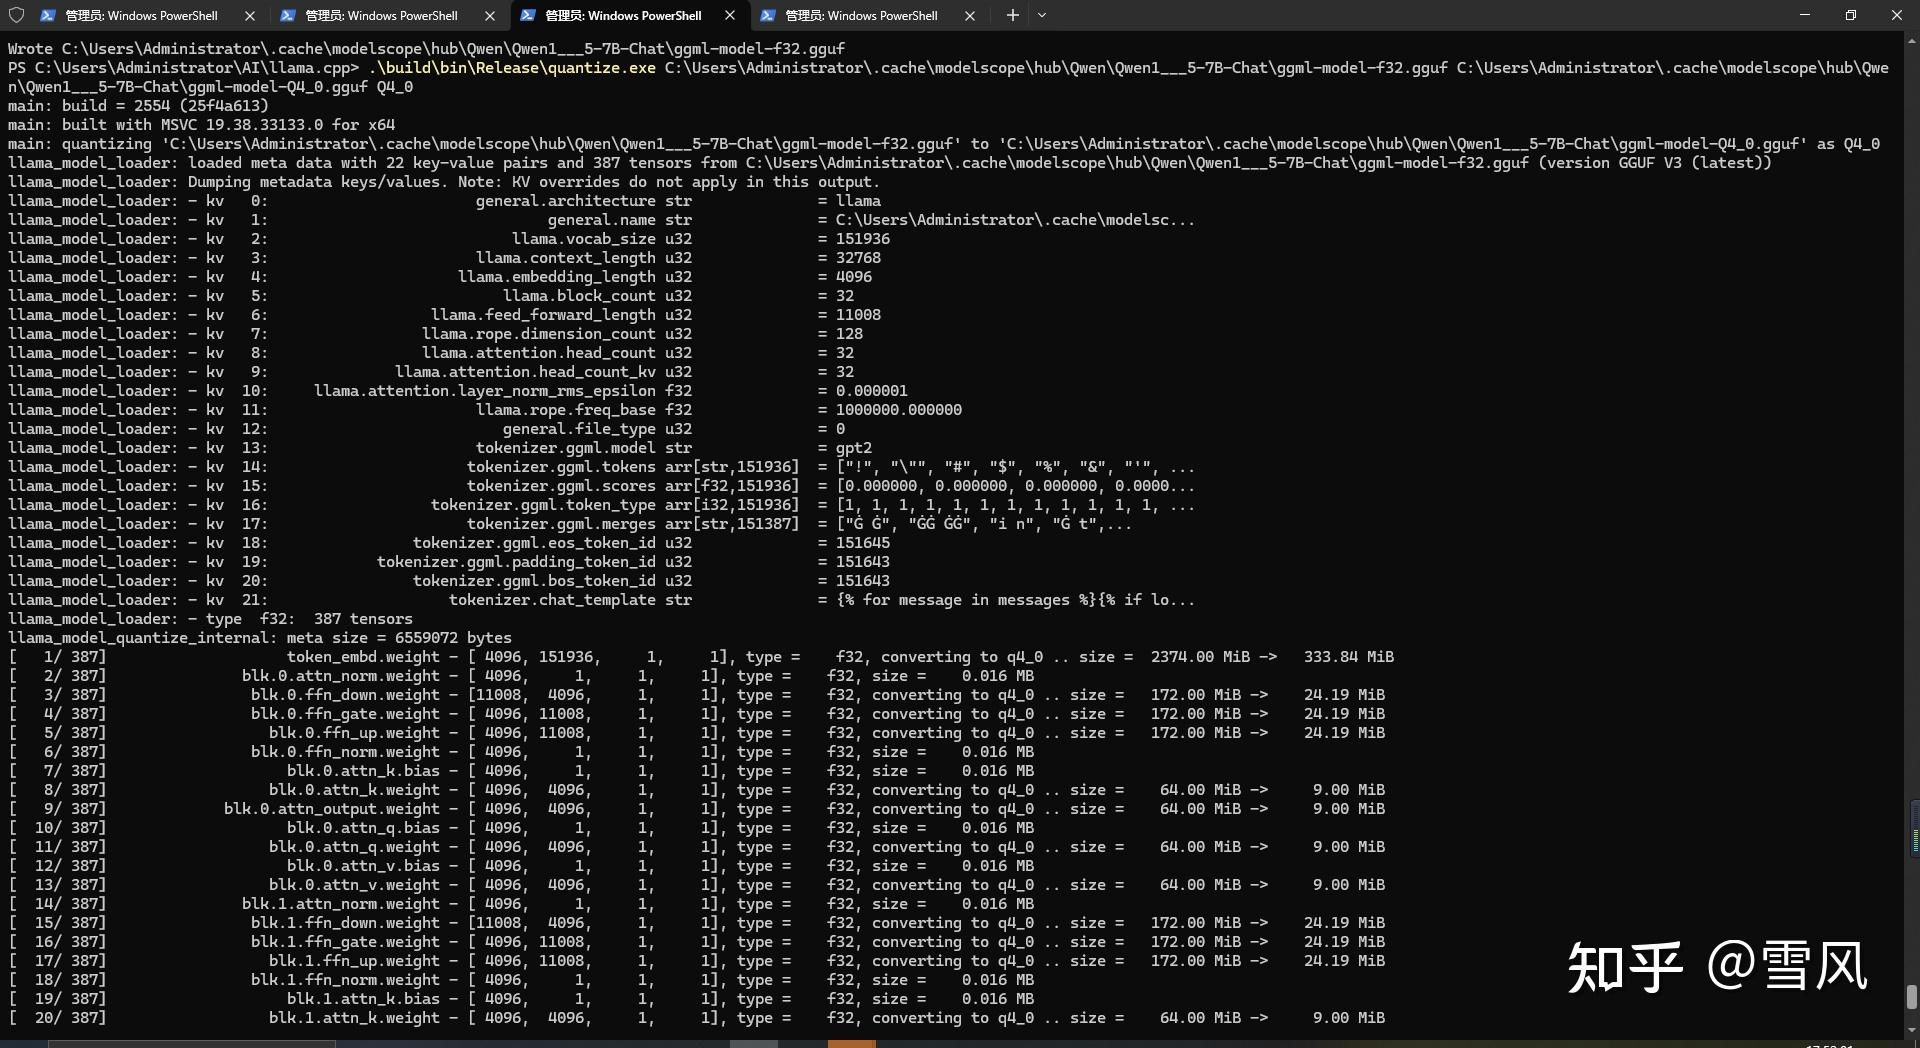The height and width of the screenshot is (1048, 1920).
Task: Click the PowerShell icon on the fourth tab
Action: (x=768, y=15)
